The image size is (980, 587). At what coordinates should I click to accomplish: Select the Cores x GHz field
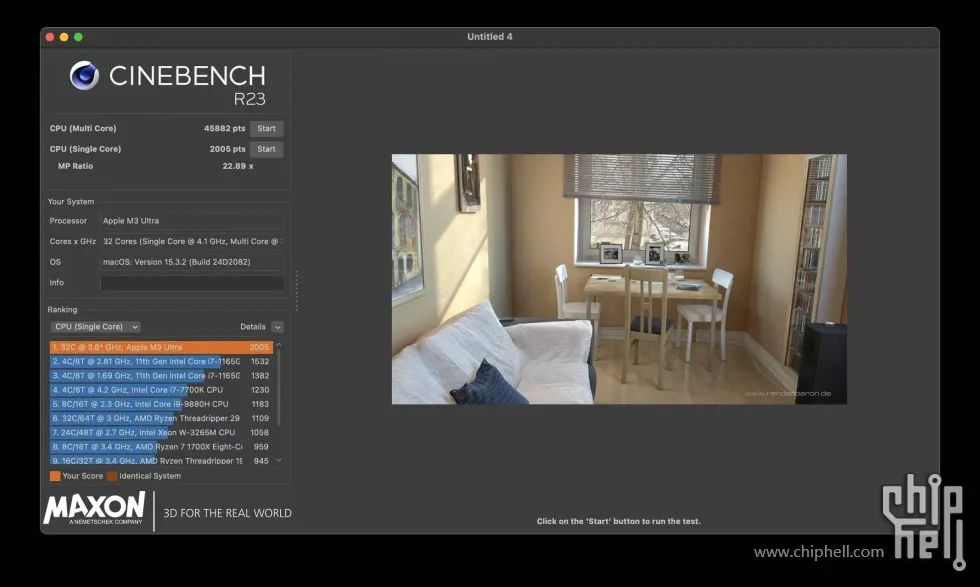tap(192, 242)
